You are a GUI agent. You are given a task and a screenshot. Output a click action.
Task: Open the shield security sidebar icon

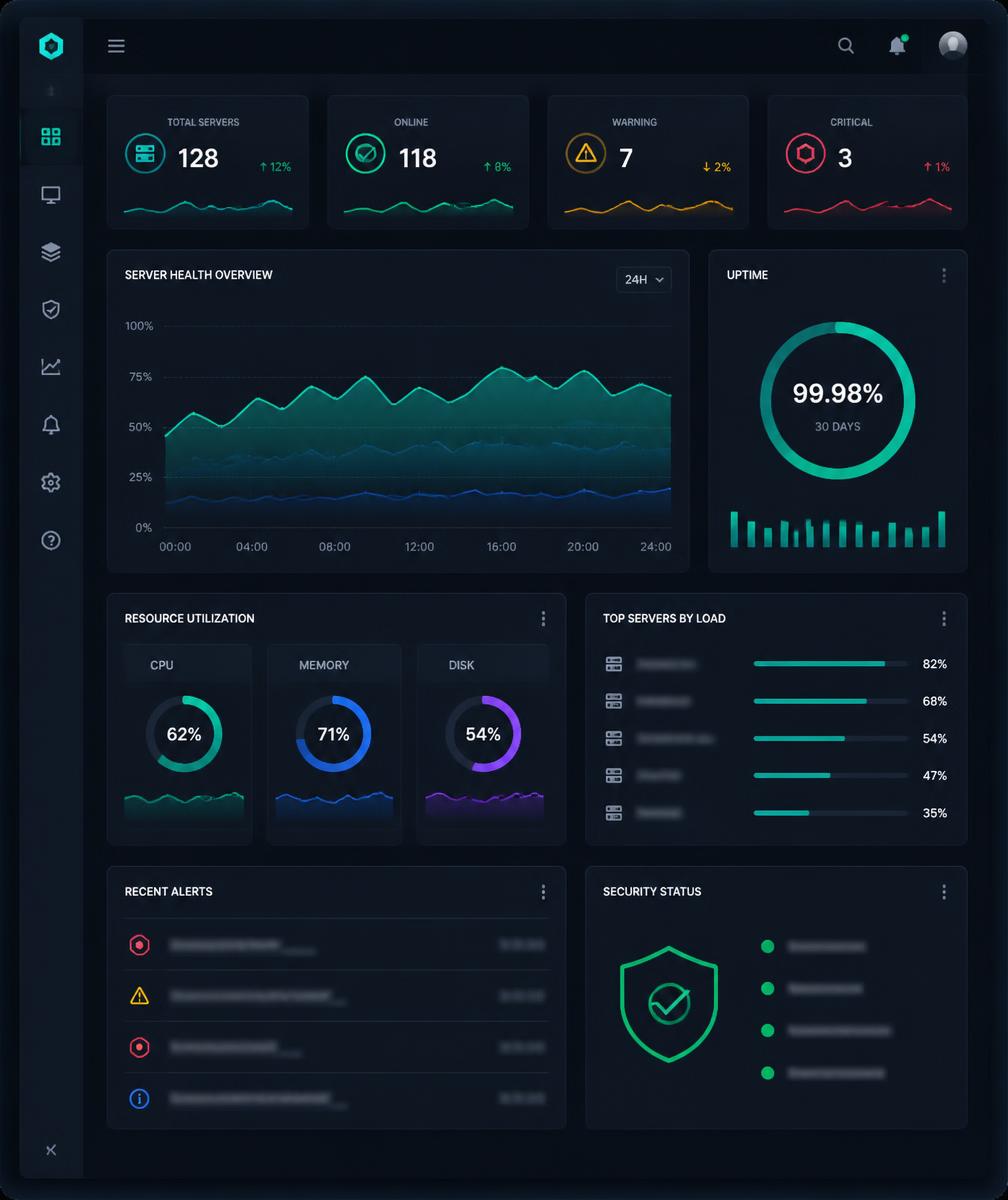pyautogui.click(x=51, y=310)
